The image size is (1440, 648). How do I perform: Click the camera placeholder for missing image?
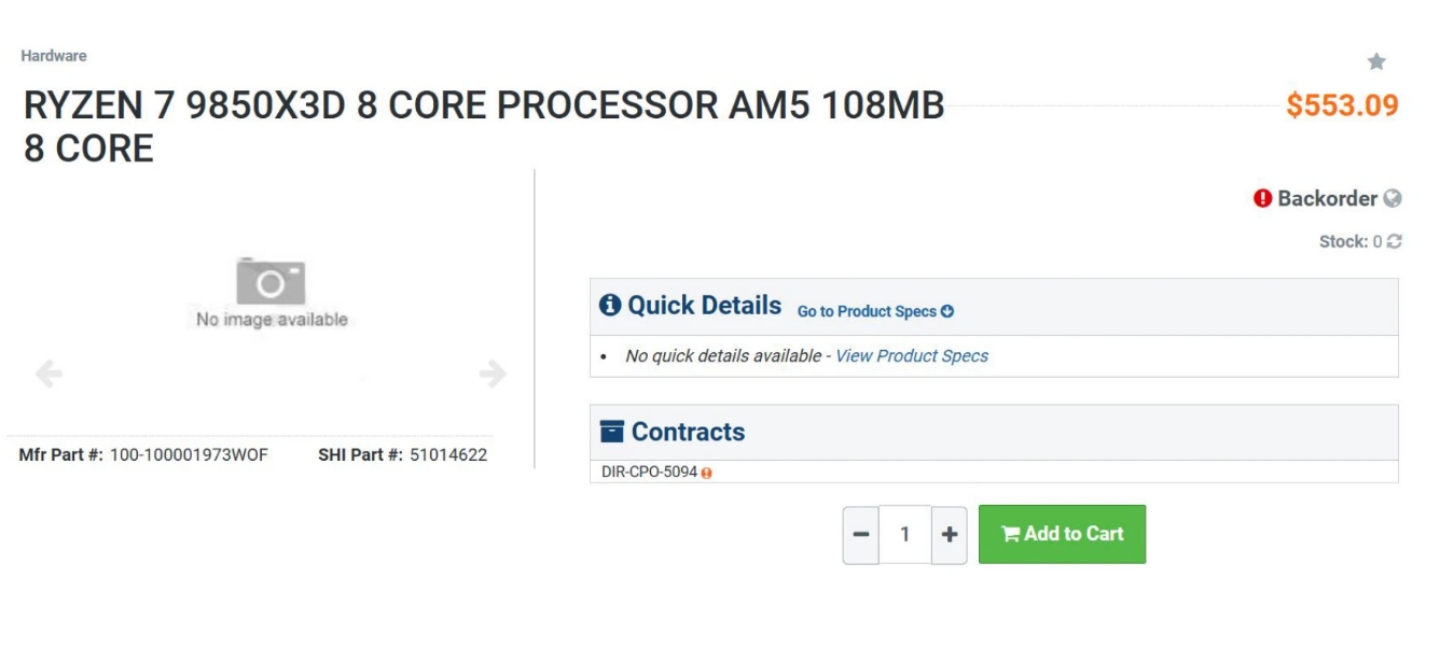(270, 281)
